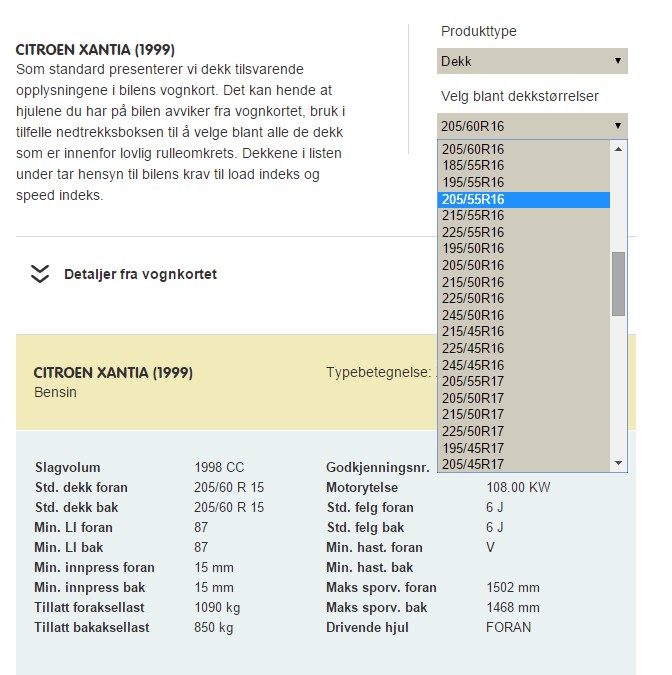
Task: Choose highlighted 205/55R16 option
Action: pyautogui.click(x=523, y=199)
